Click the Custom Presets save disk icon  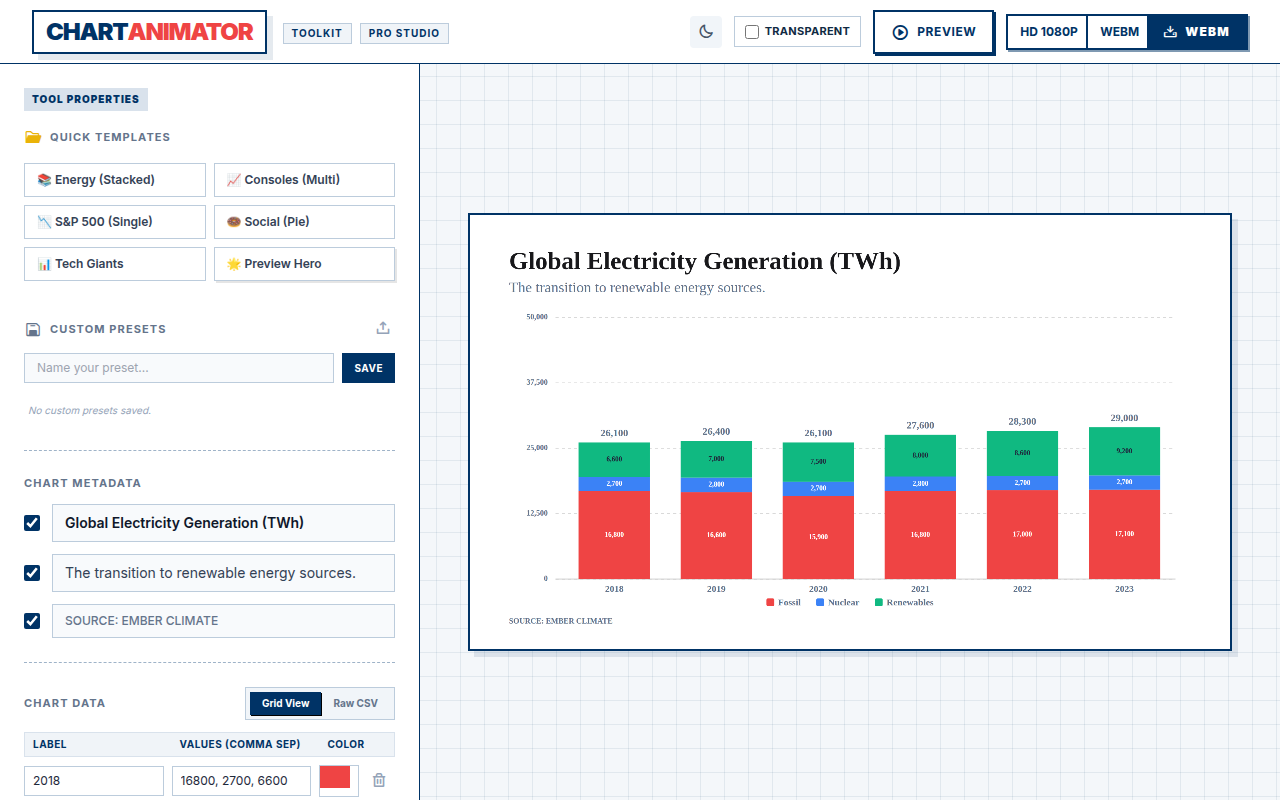point(33,329)
